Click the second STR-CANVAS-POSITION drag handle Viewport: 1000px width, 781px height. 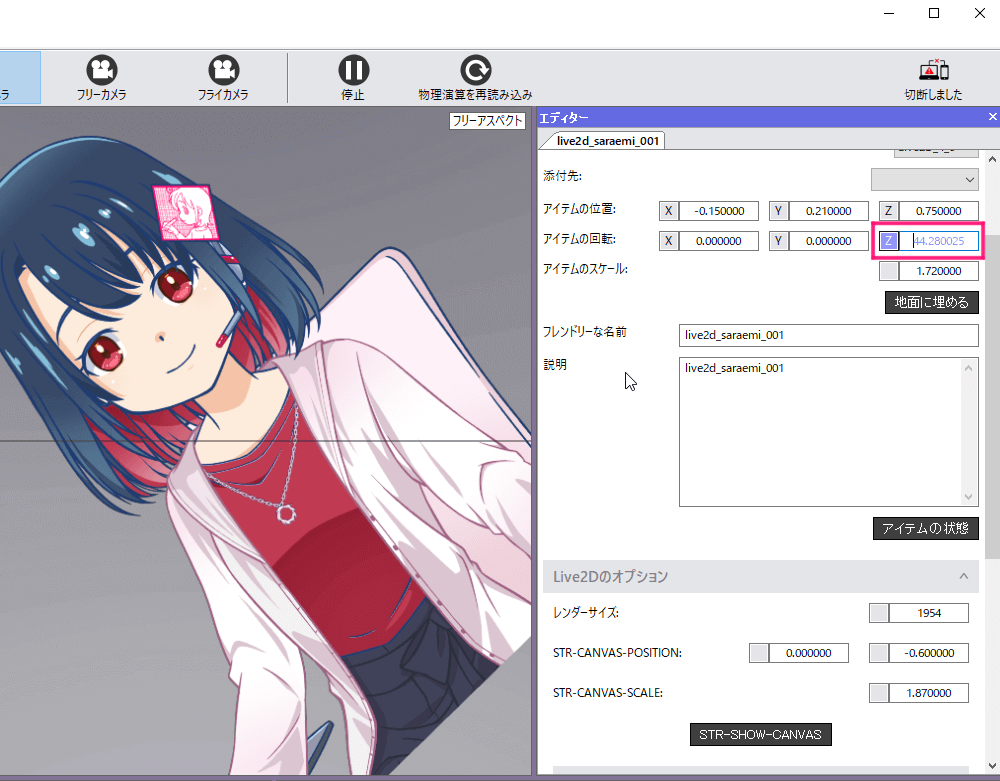tap(879, 653)
